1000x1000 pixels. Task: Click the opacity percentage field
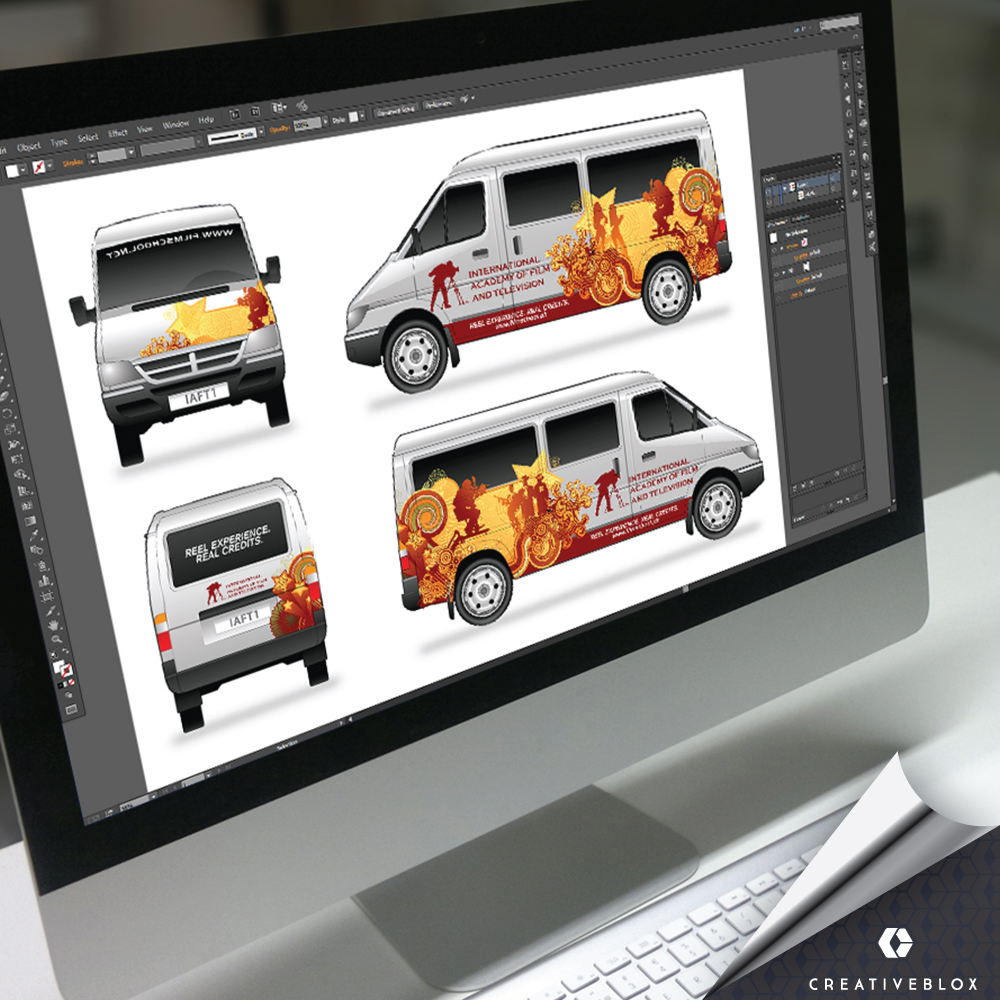coord(307,124)
